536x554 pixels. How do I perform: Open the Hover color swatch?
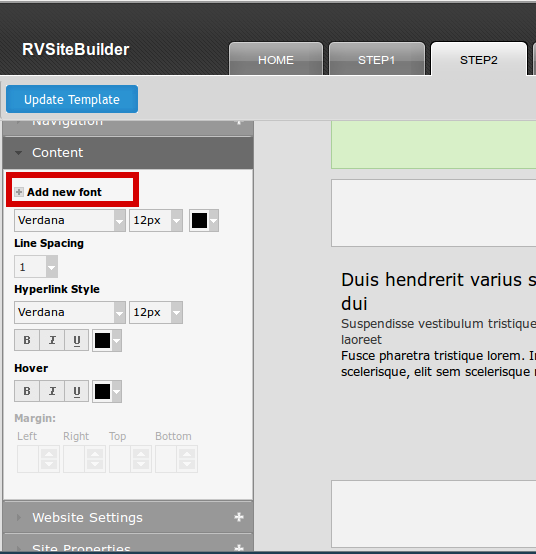(x=107, y=391)
